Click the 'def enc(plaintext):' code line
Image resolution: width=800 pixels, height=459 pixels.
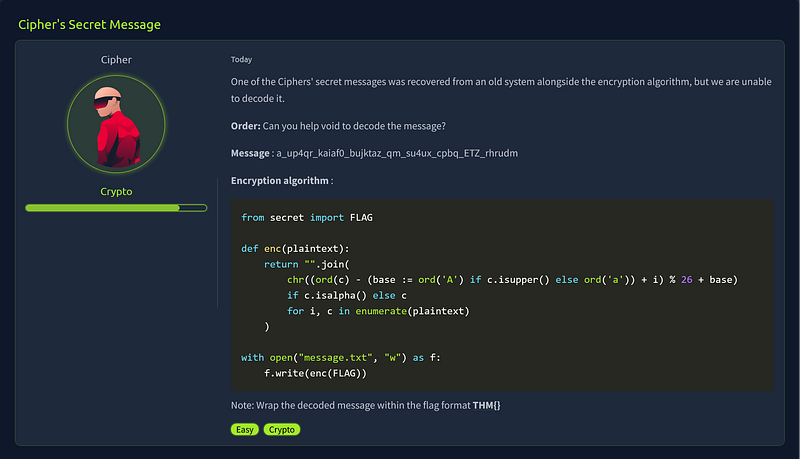tap(295, 248)
